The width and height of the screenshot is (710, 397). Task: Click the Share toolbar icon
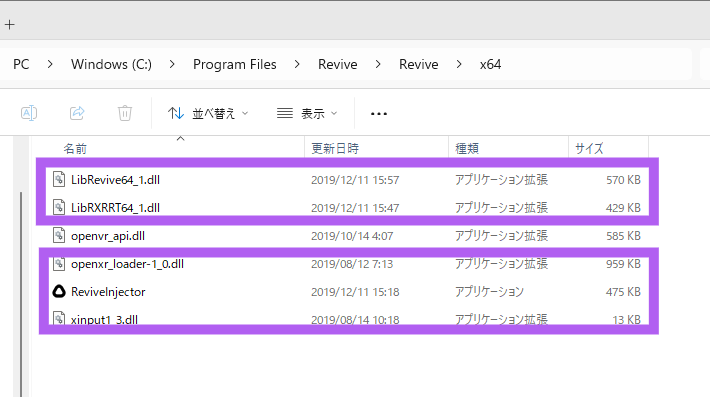click(x=77, y=113)
